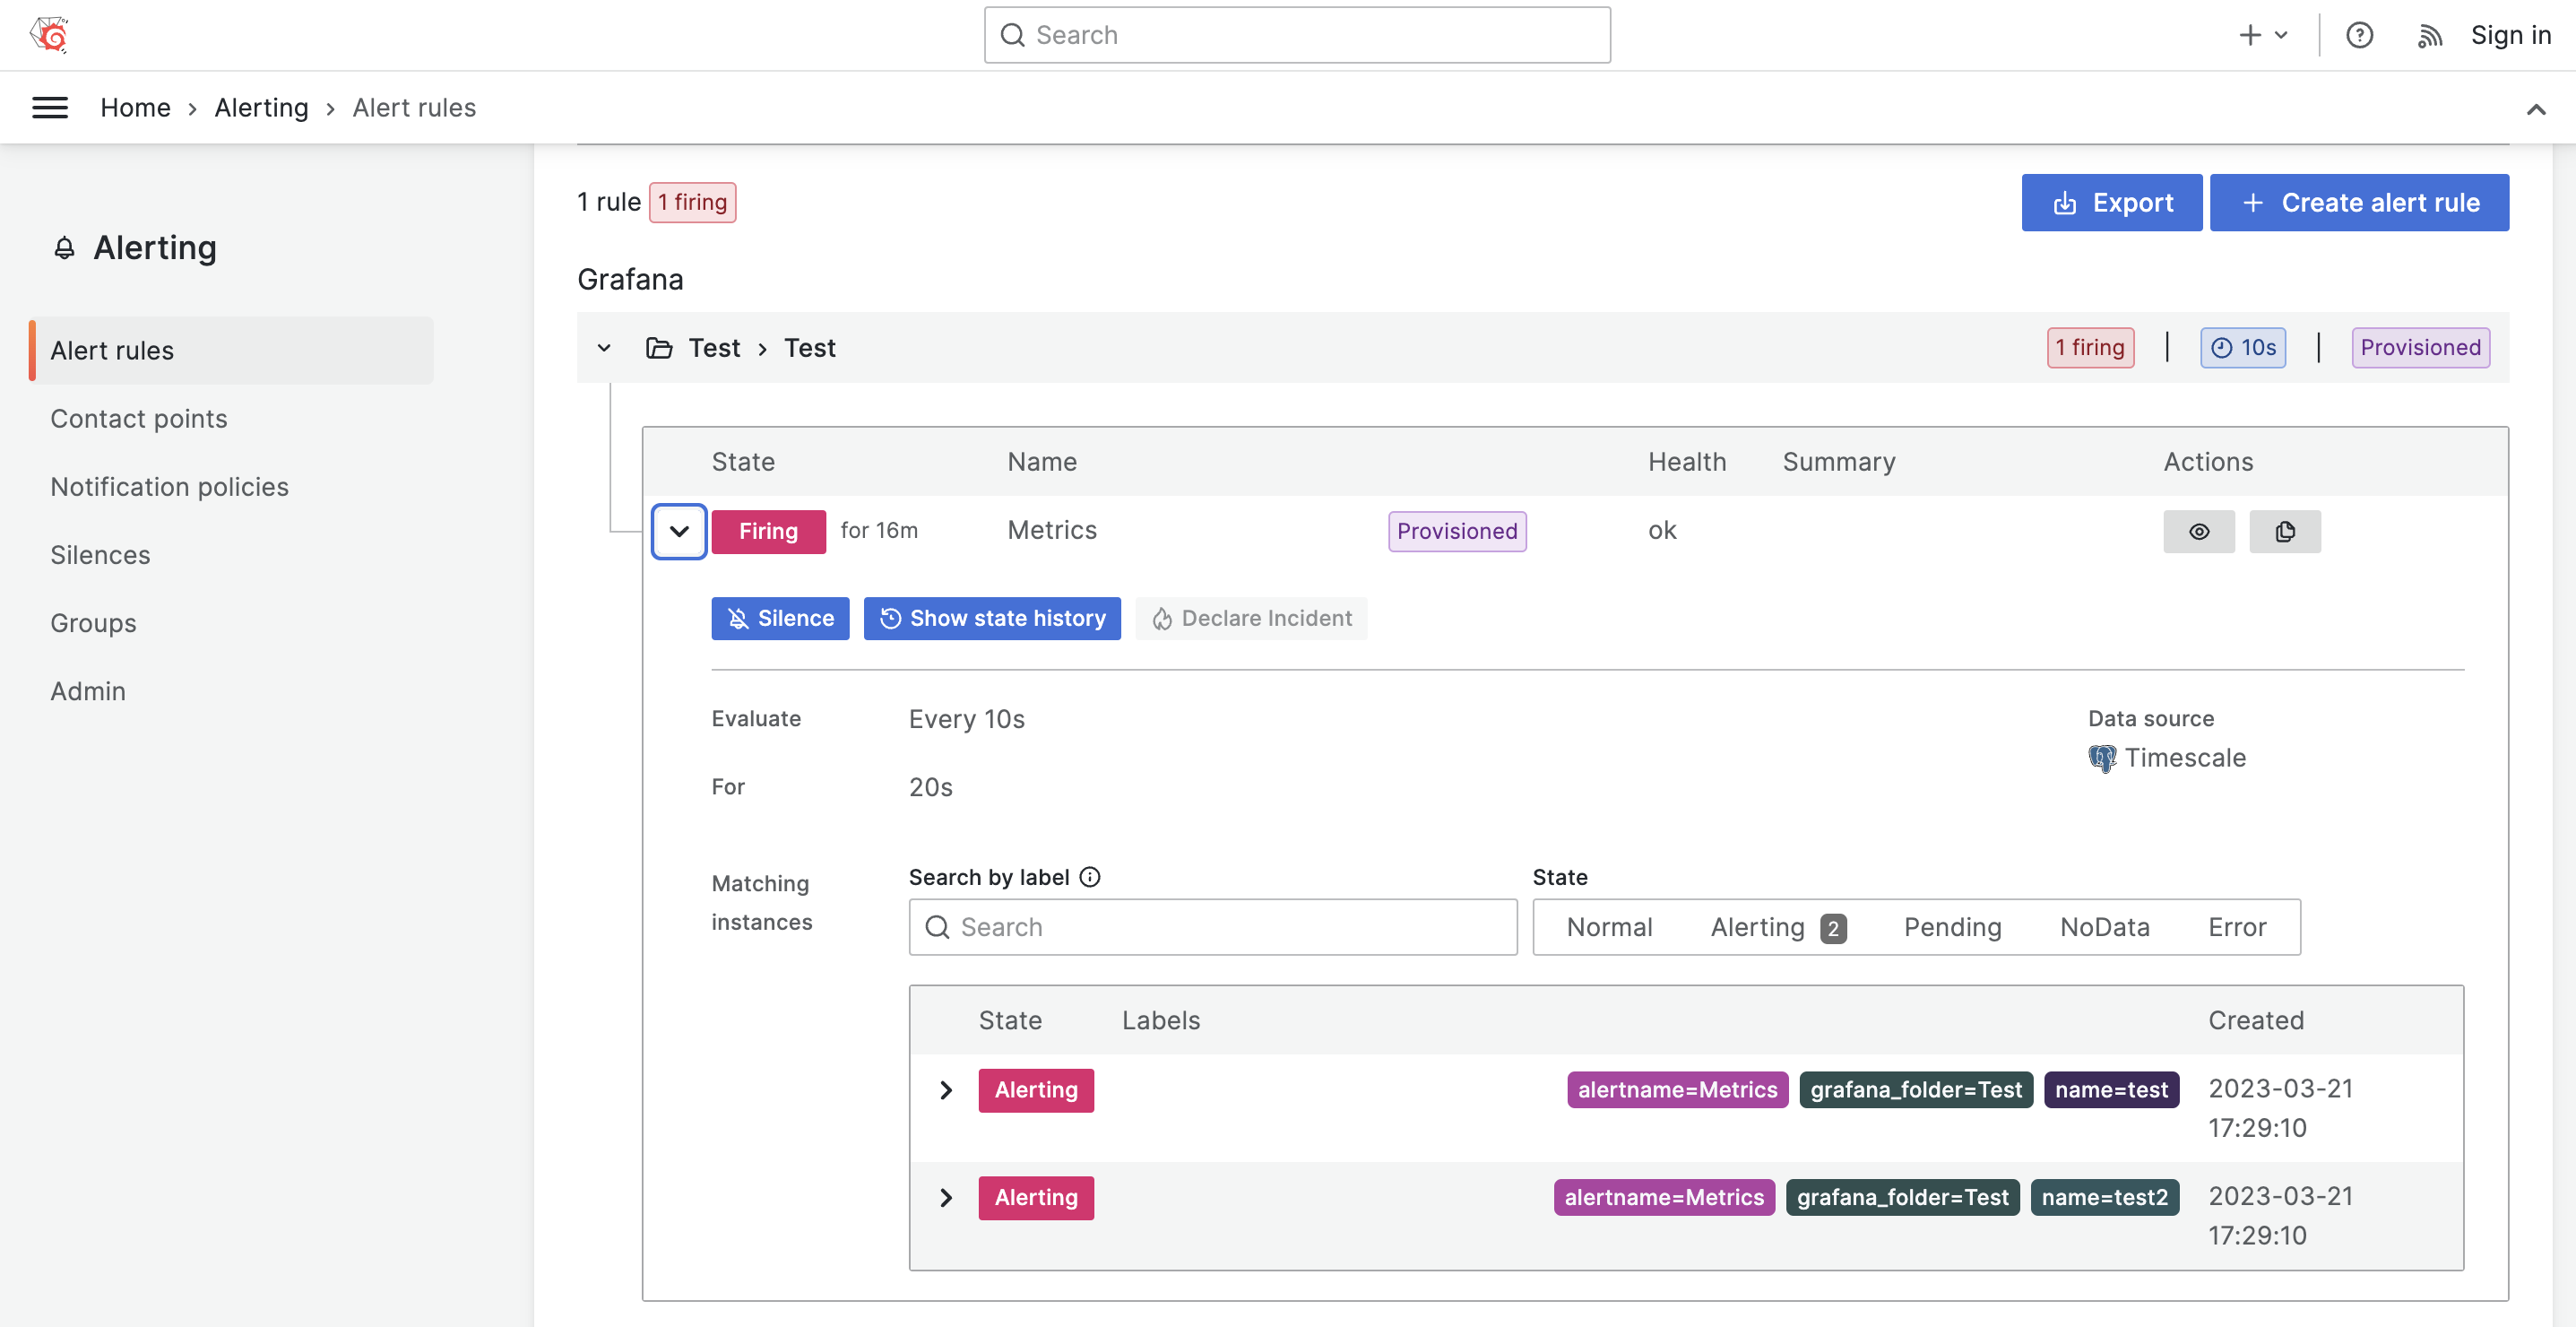Click Create alert rule button

point(2359,202)
